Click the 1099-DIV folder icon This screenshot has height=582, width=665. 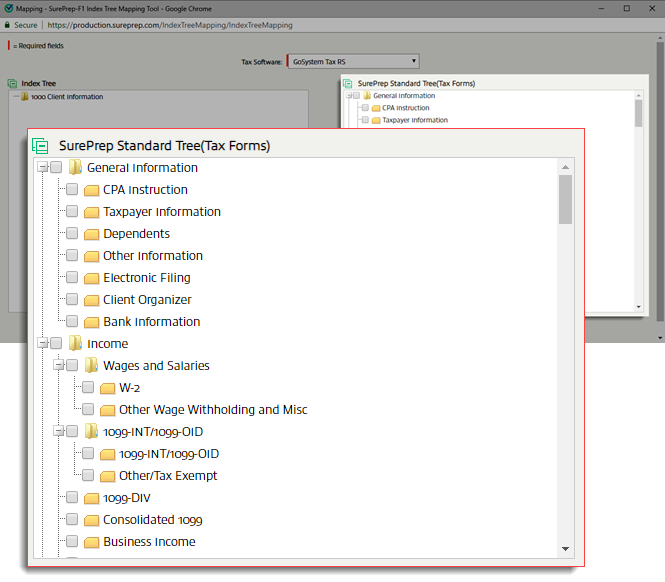click(x=91, y=498)
